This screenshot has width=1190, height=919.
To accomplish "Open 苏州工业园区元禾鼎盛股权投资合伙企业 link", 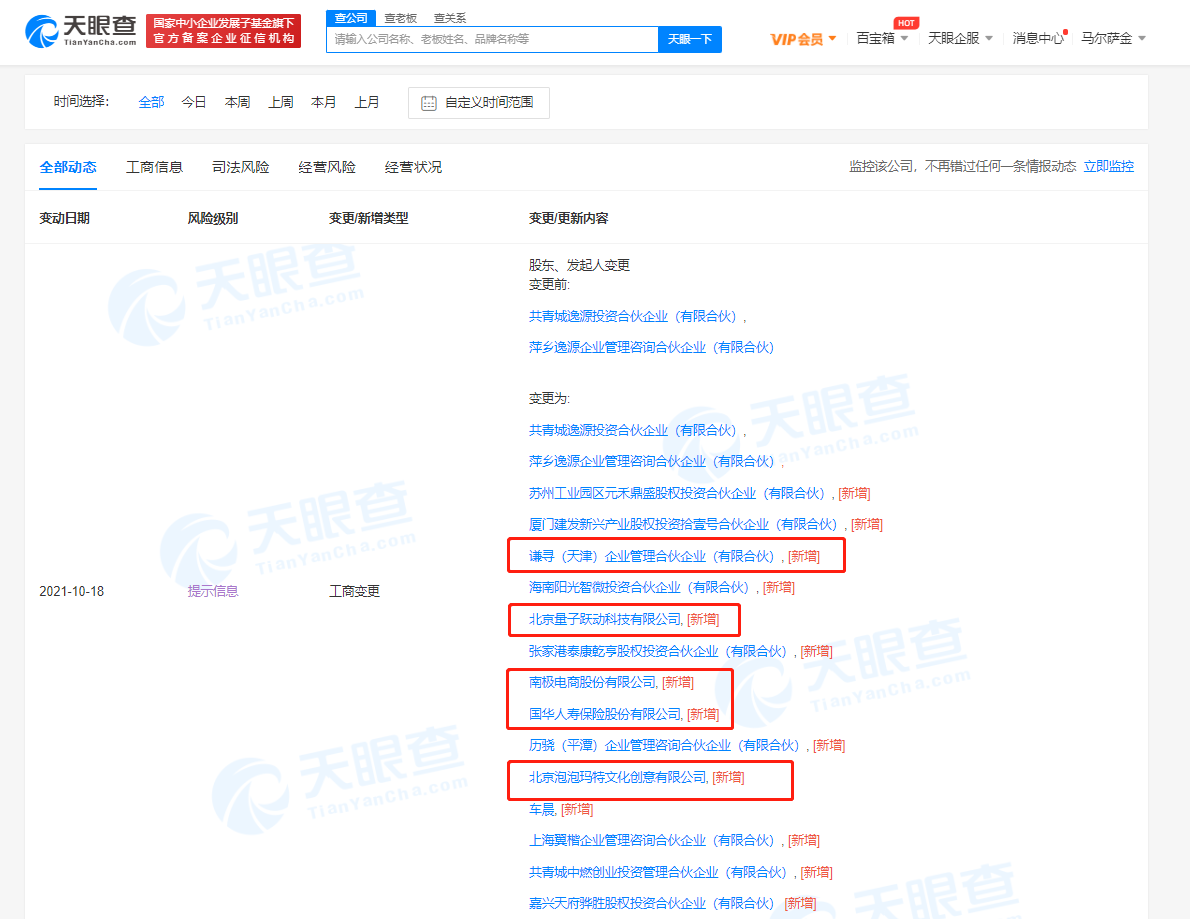I will [x=677, y=493].
